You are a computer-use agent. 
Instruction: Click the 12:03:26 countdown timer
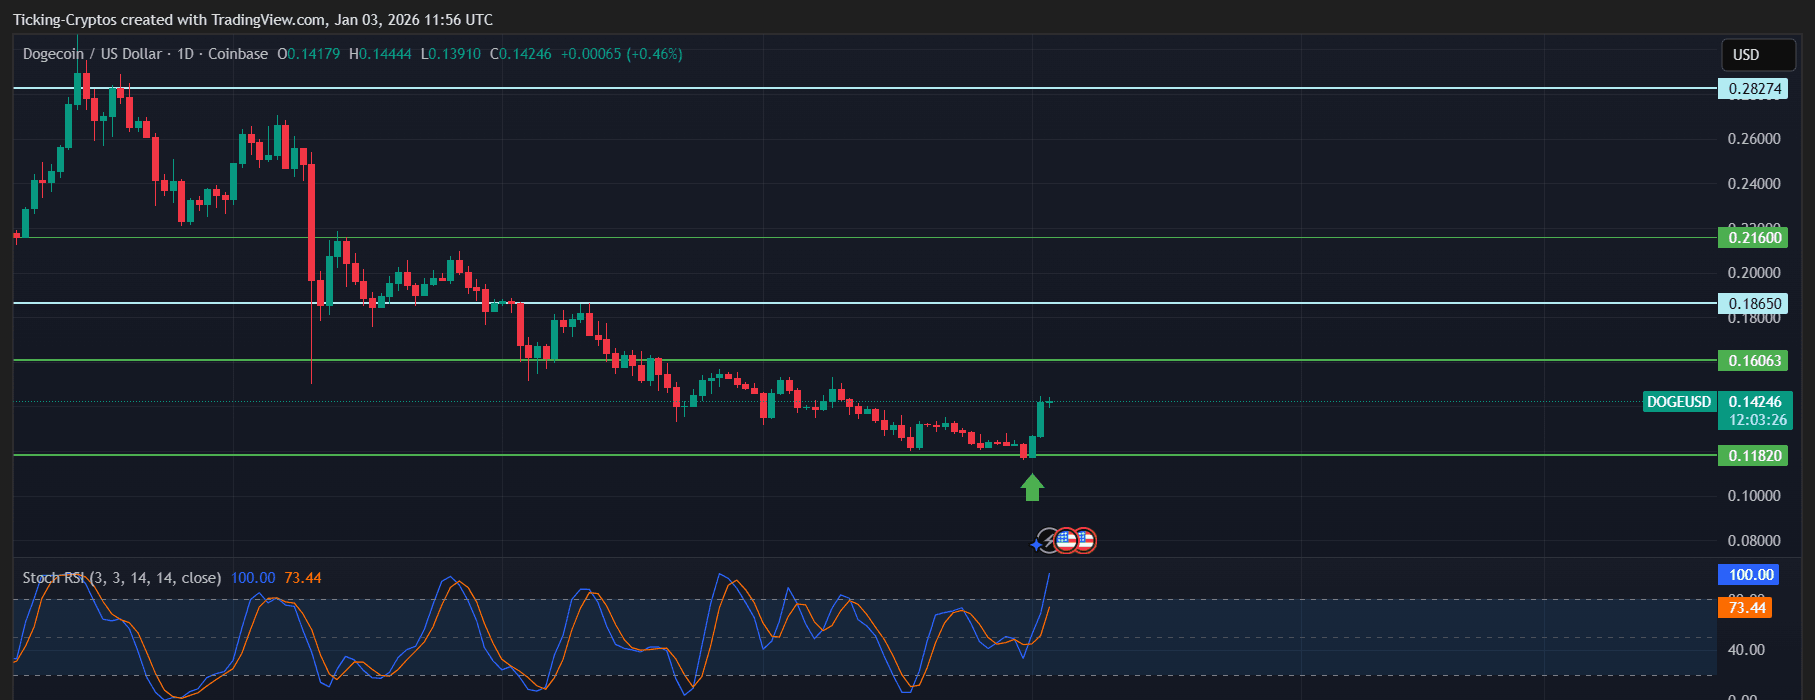1757,420
